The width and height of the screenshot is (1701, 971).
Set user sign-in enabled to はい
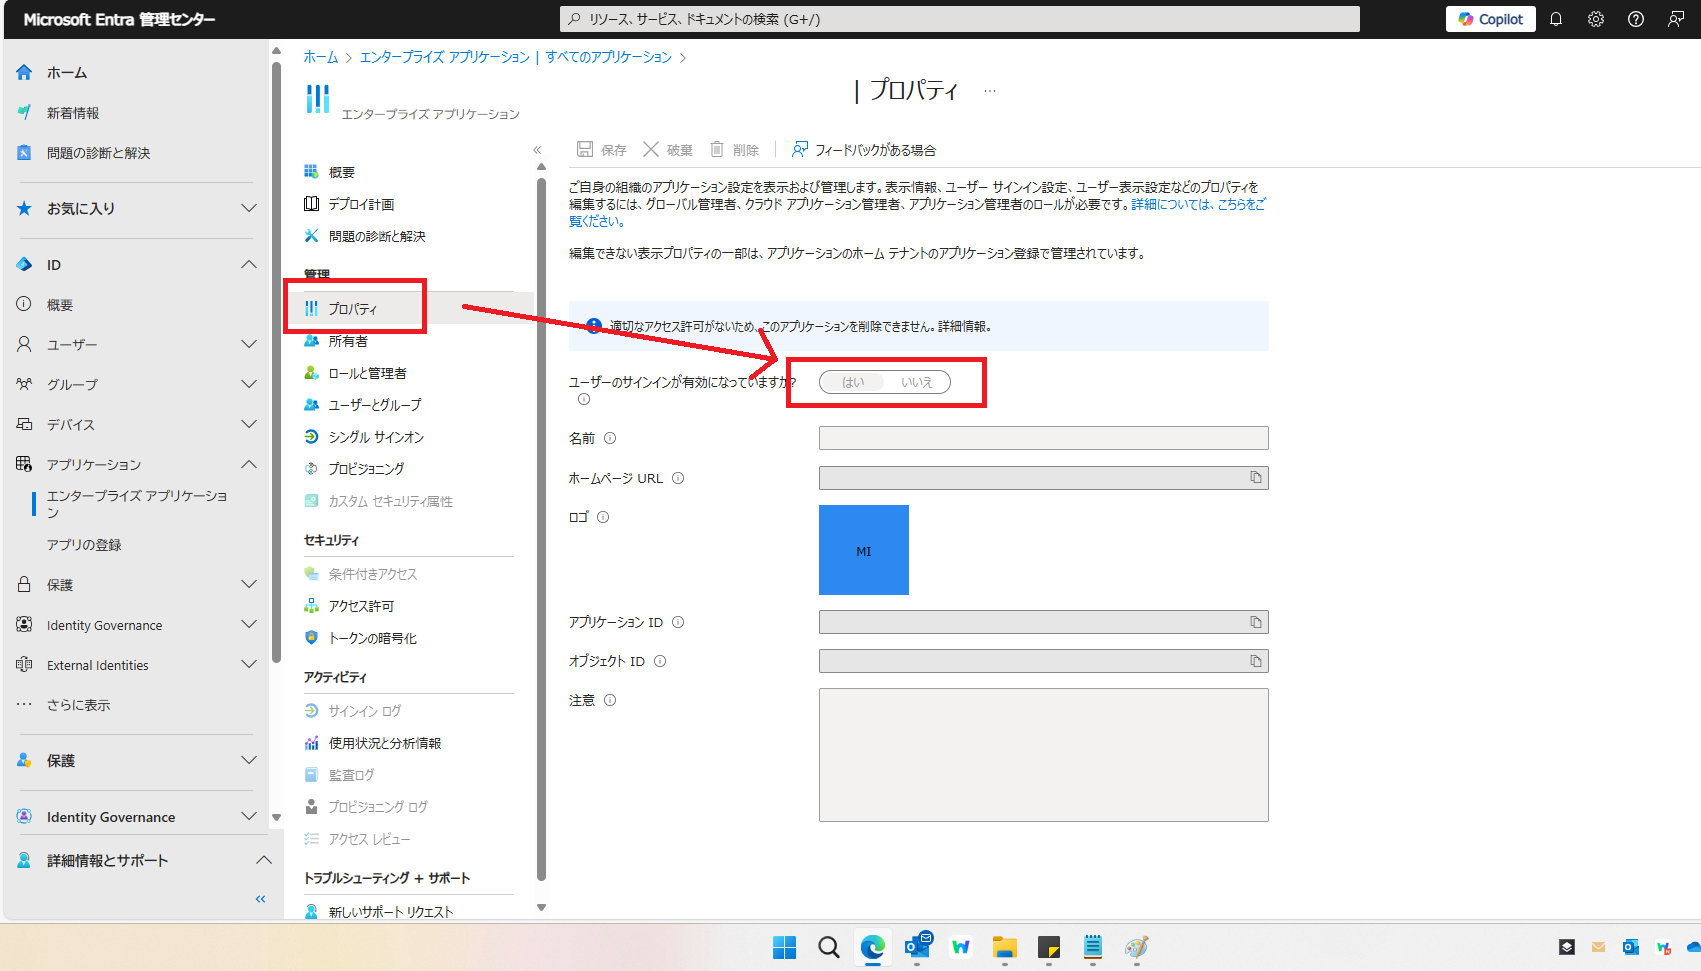click(x=853, y=382)
